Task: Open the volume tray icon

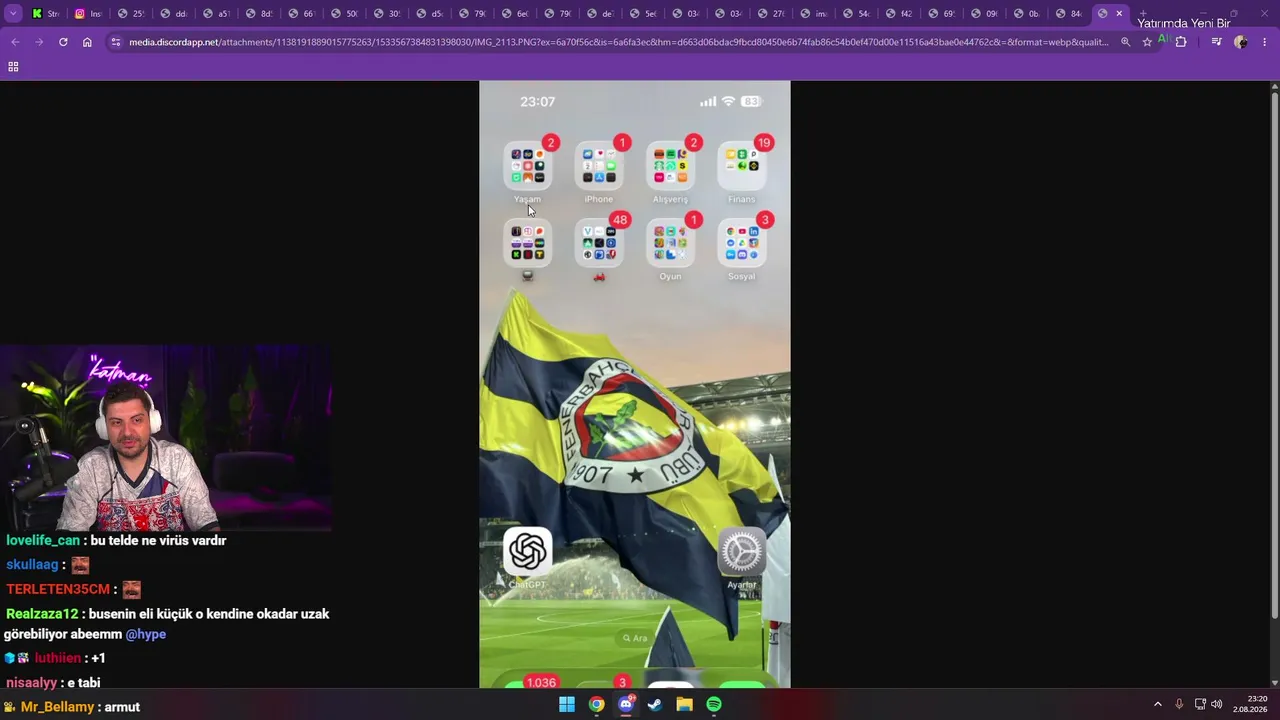Action: tap(1217, 705)
